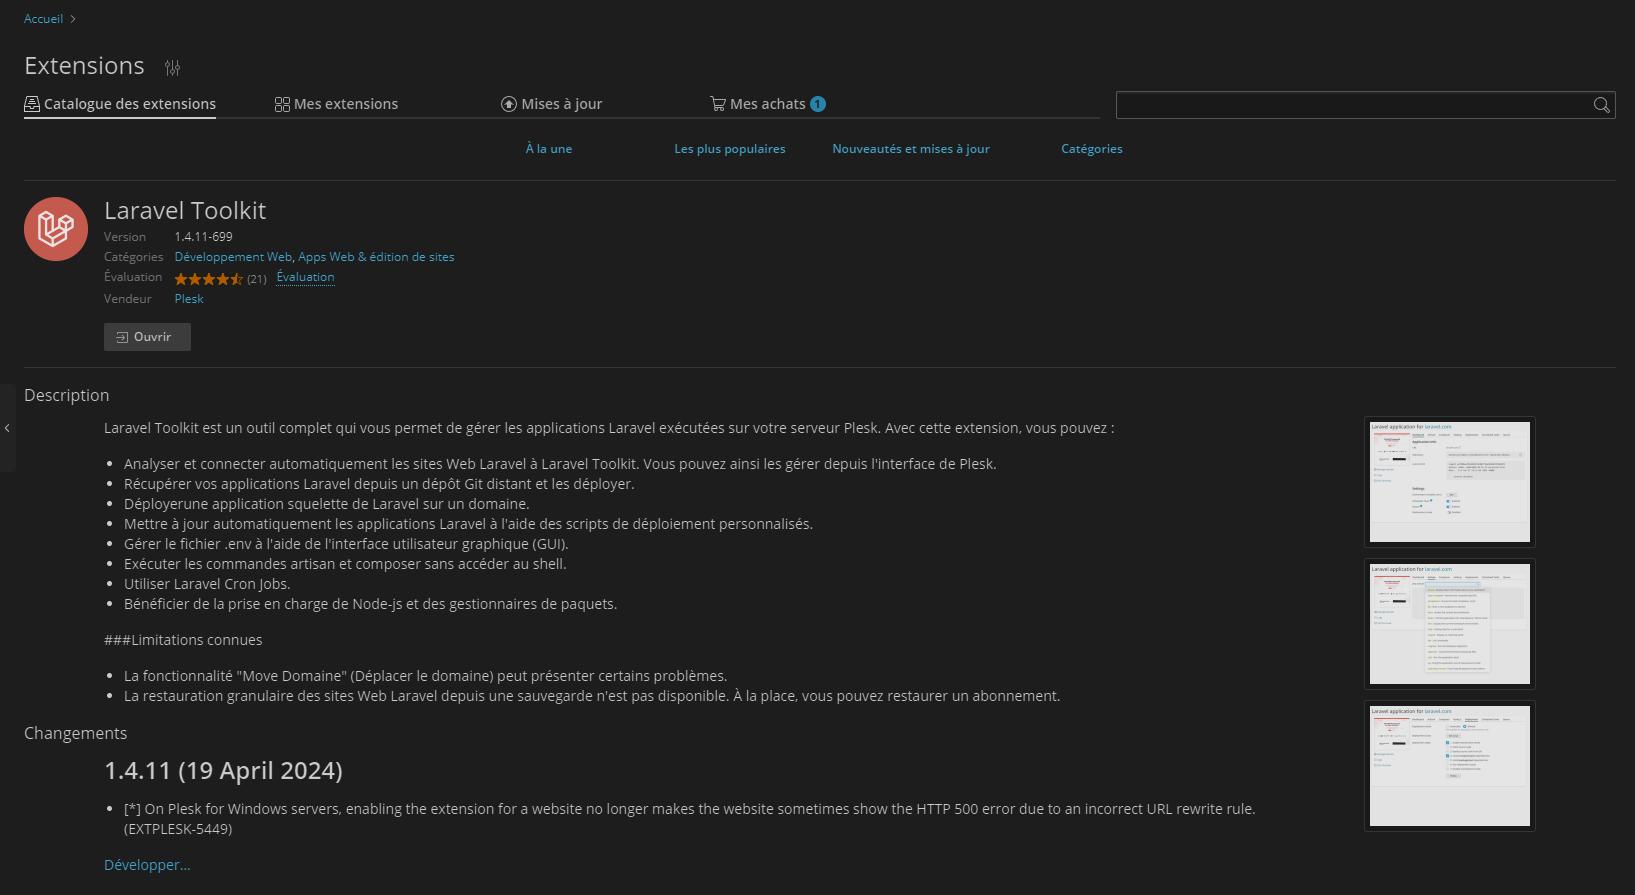Open Nouveautés et mises à jour

tap(911, 149)
